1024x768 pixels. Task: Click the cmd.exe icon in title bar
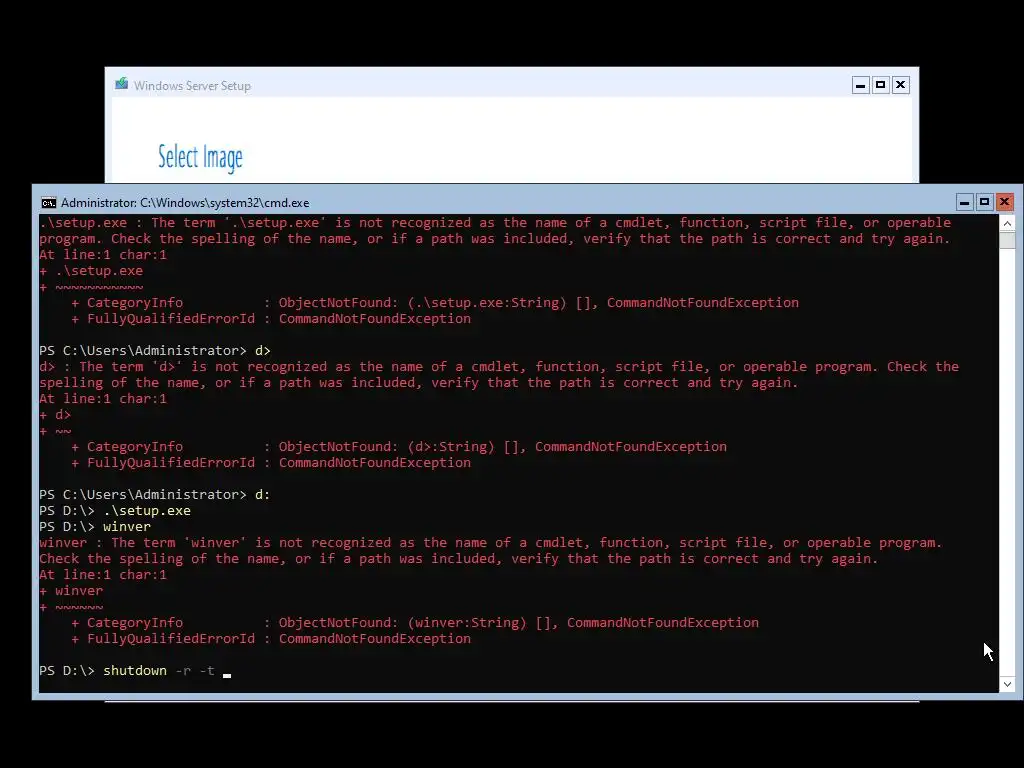coord(48,203)
